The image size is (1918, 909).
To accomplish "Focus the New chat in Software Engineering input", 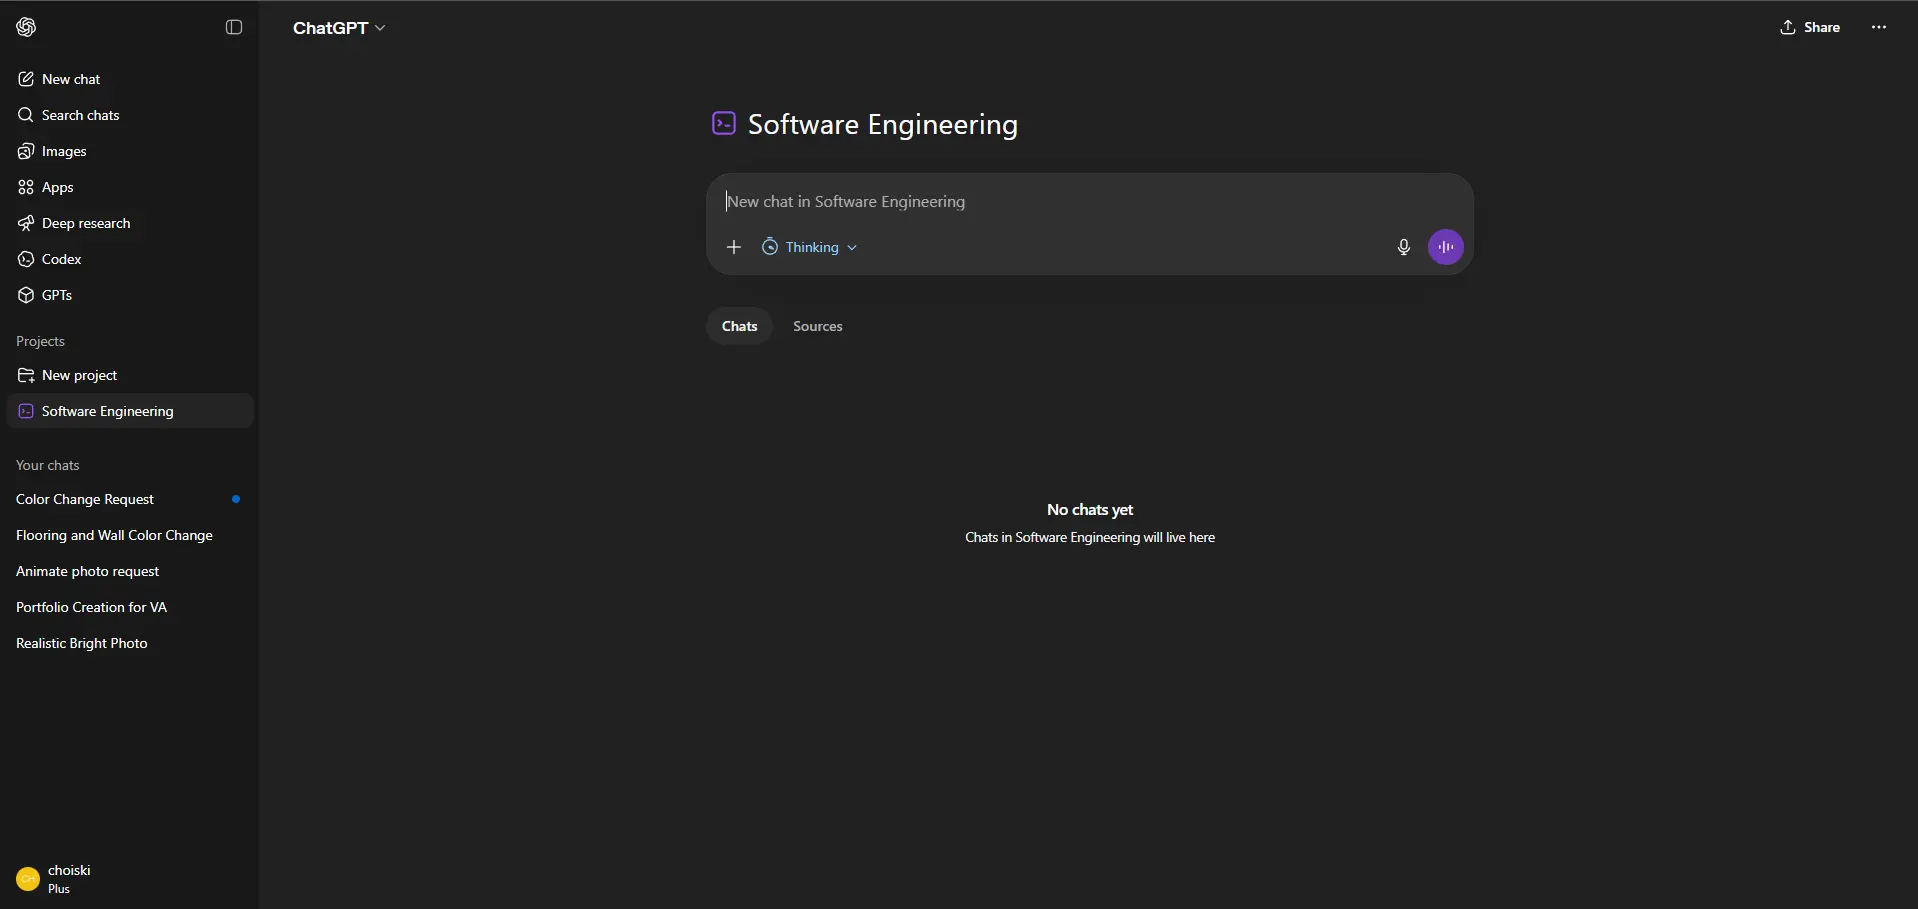I will [1089, 201].
